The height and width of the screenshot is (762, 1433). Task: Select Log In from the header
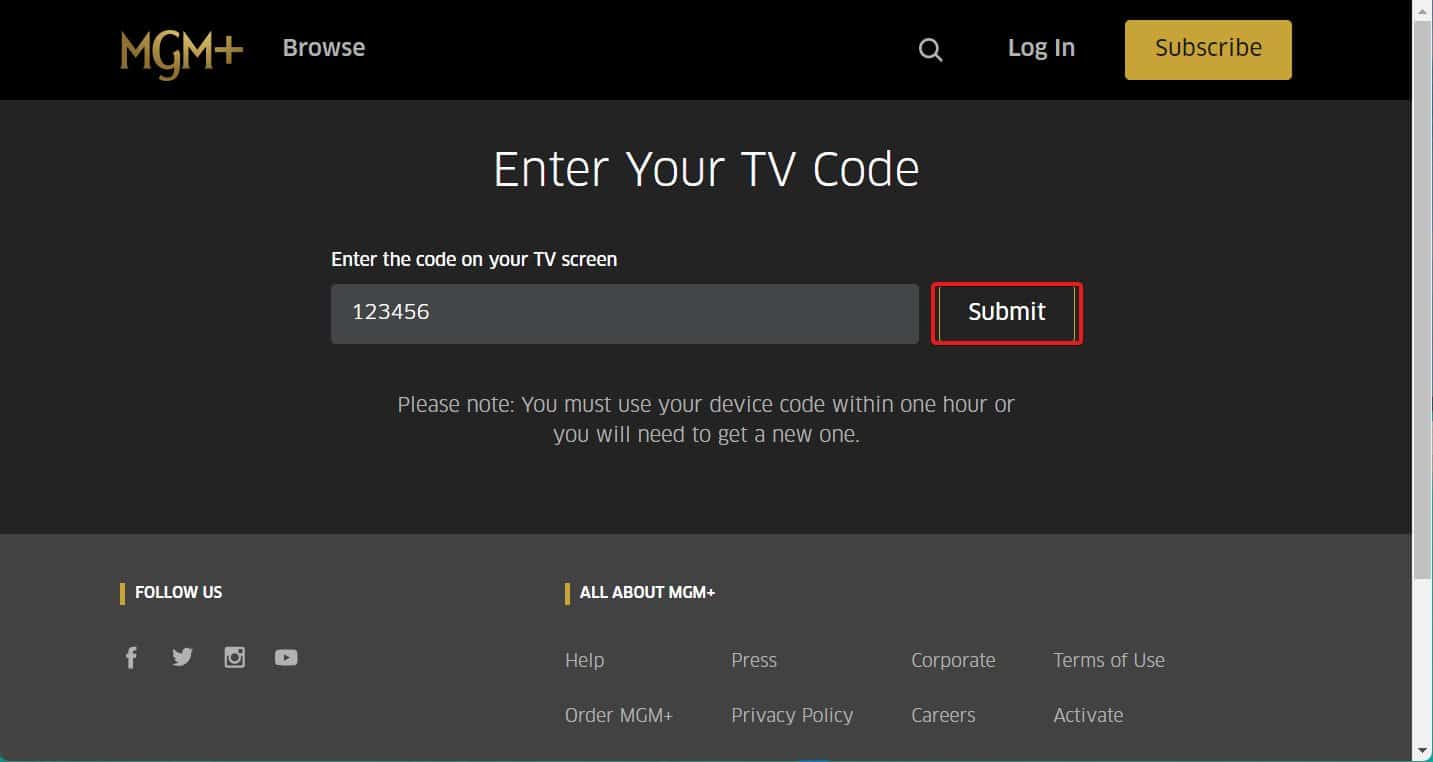(1041, 47)
